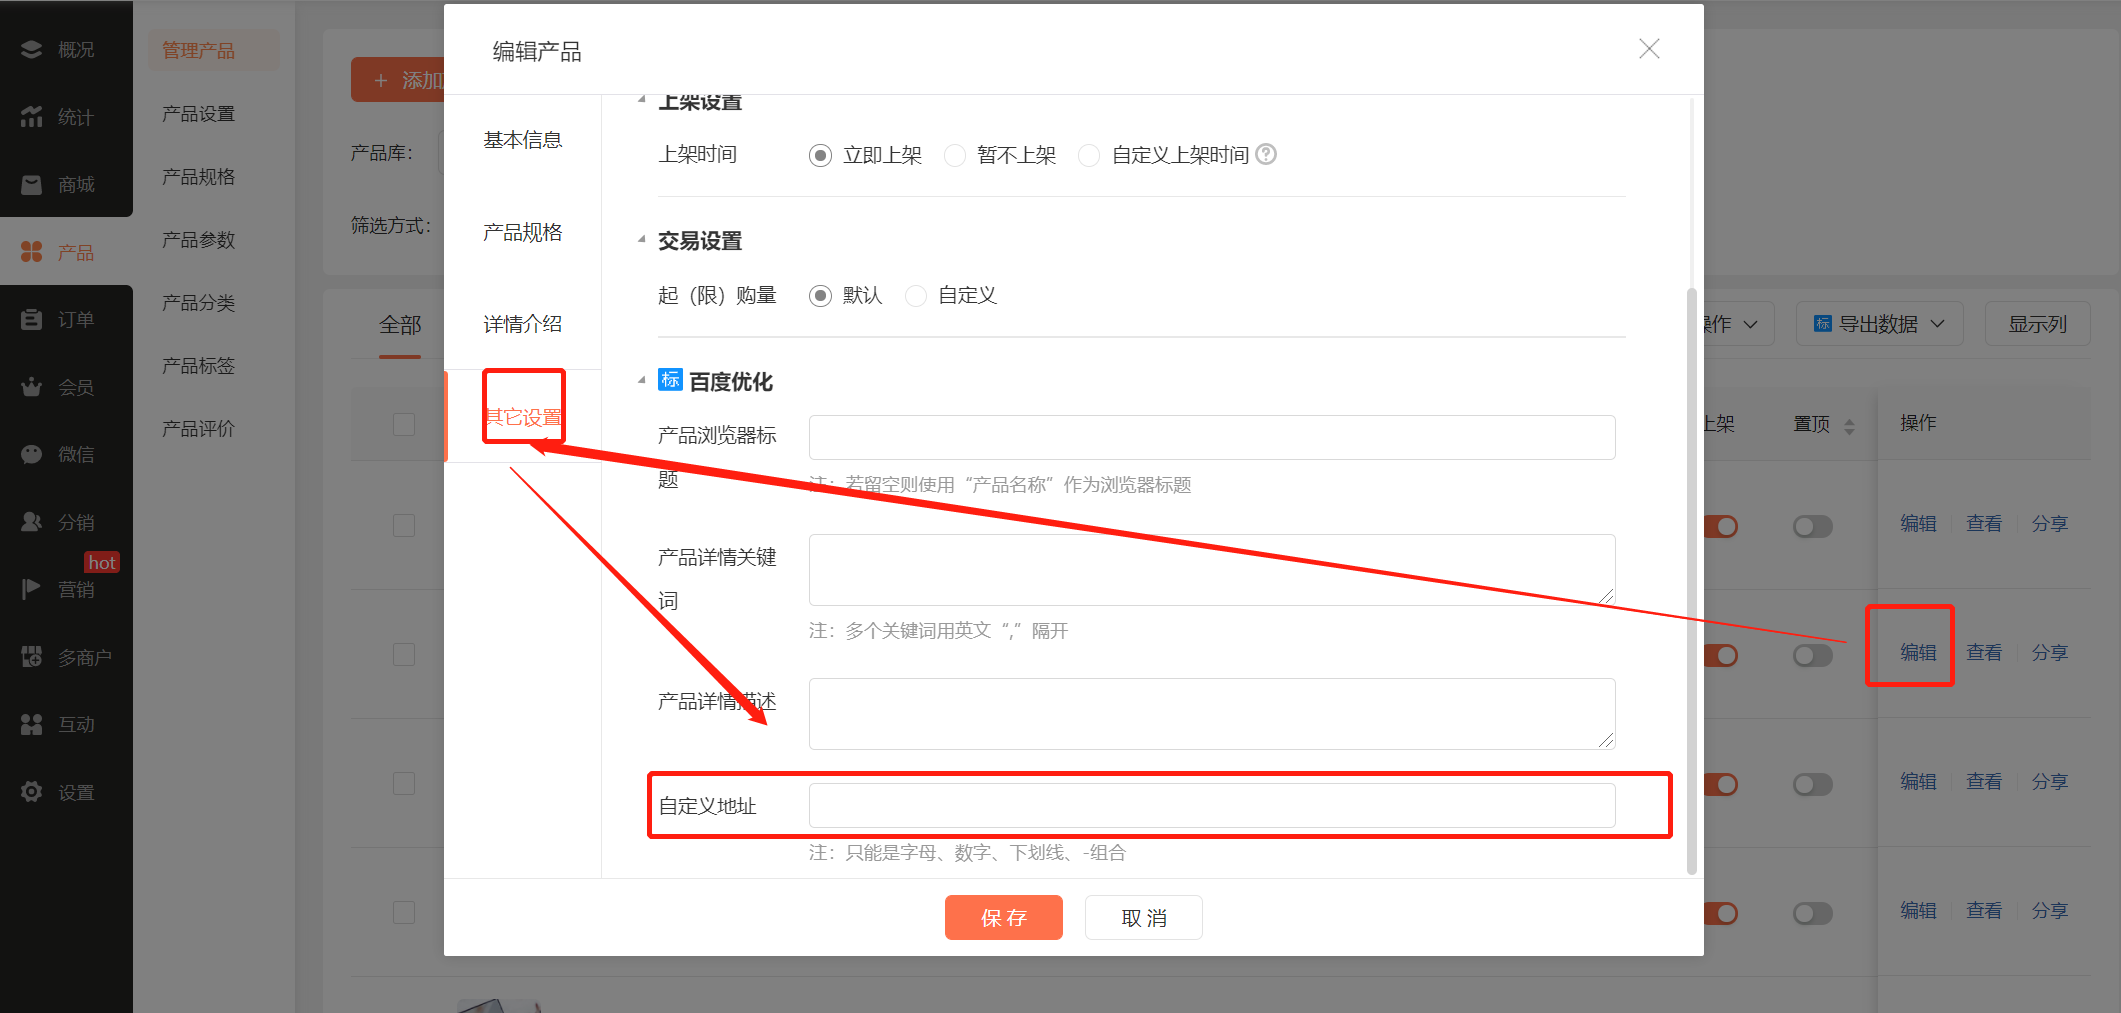
Task: Open the 设置 settings gear icon
Action: point(32,792)
